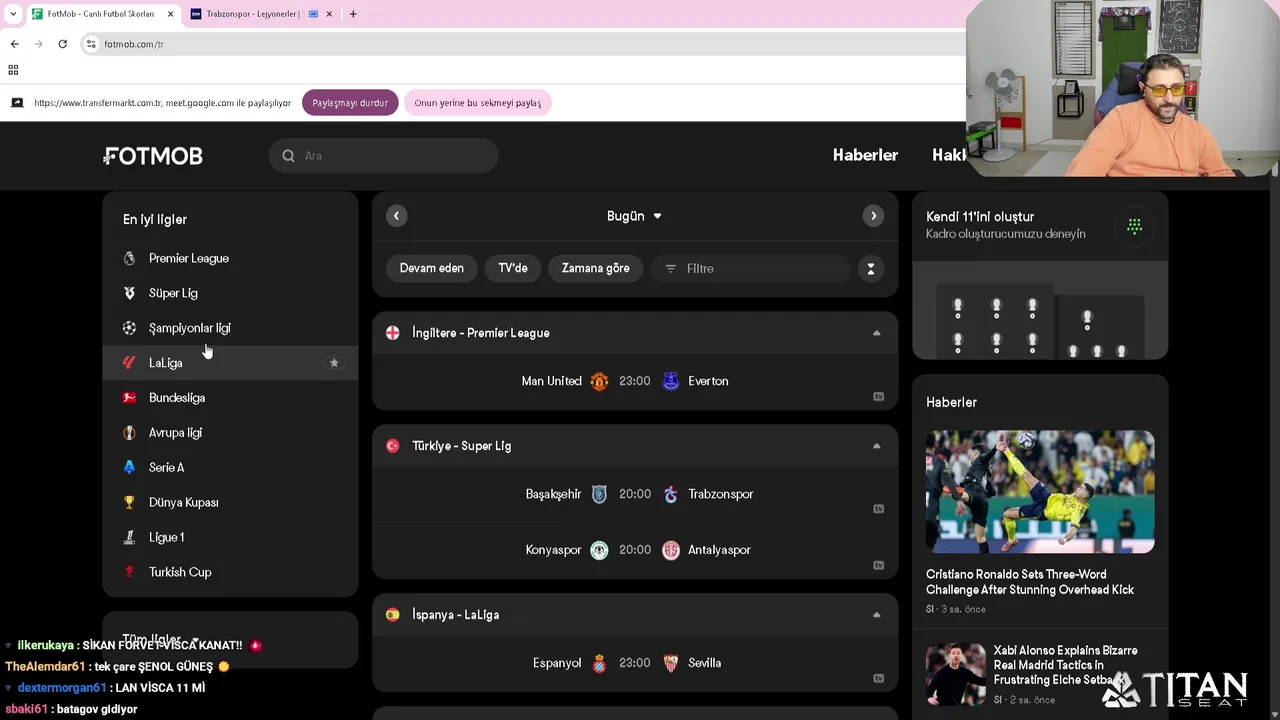Click the browser reload icon

coord(62,44)
